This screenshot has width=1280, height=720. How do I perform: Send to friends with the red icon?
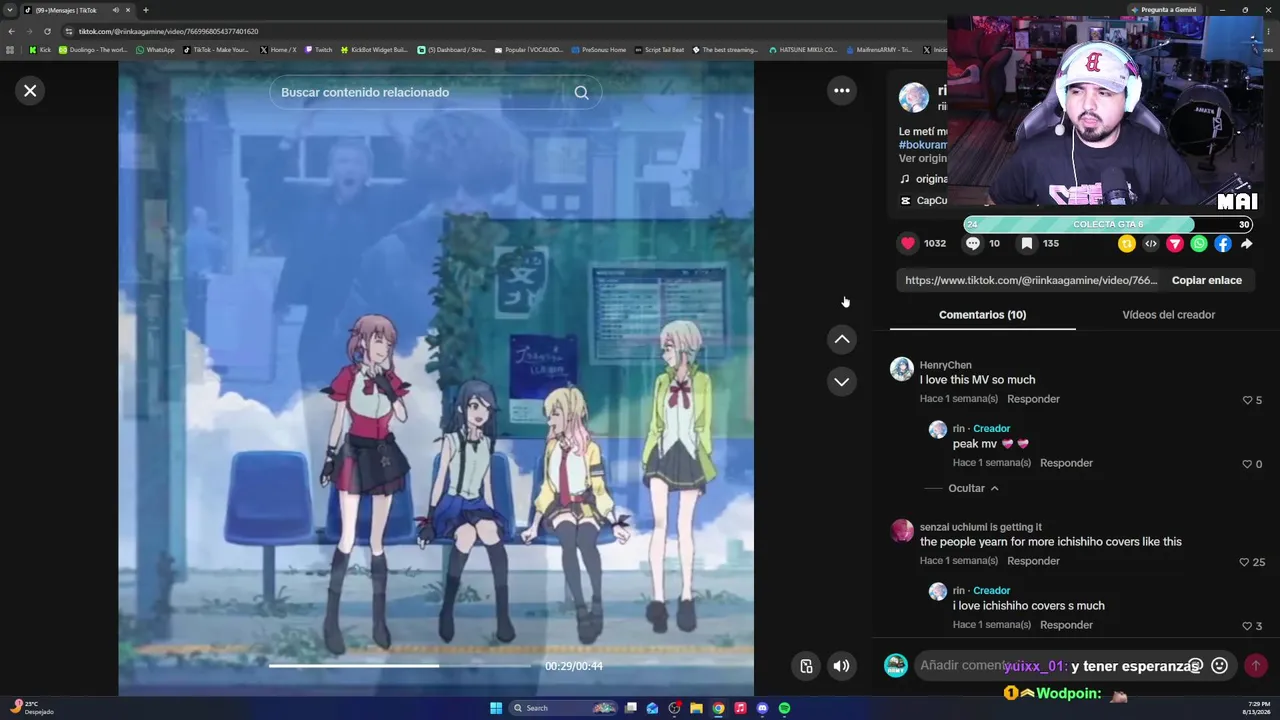pos(1175,244)
